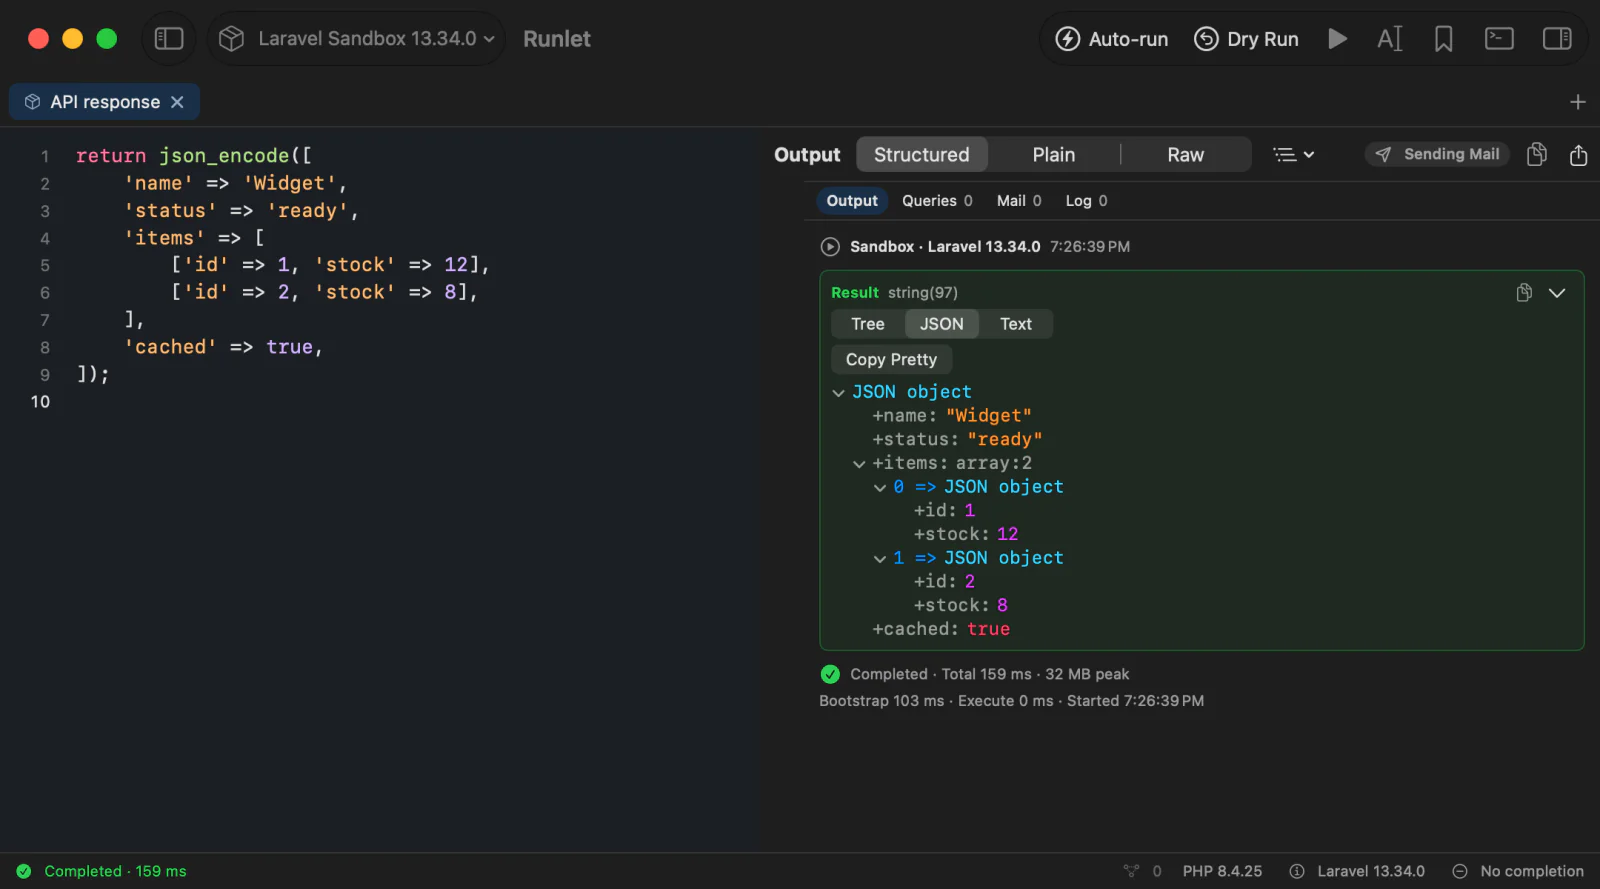Open the terminal console icon

pos(1499,39)
